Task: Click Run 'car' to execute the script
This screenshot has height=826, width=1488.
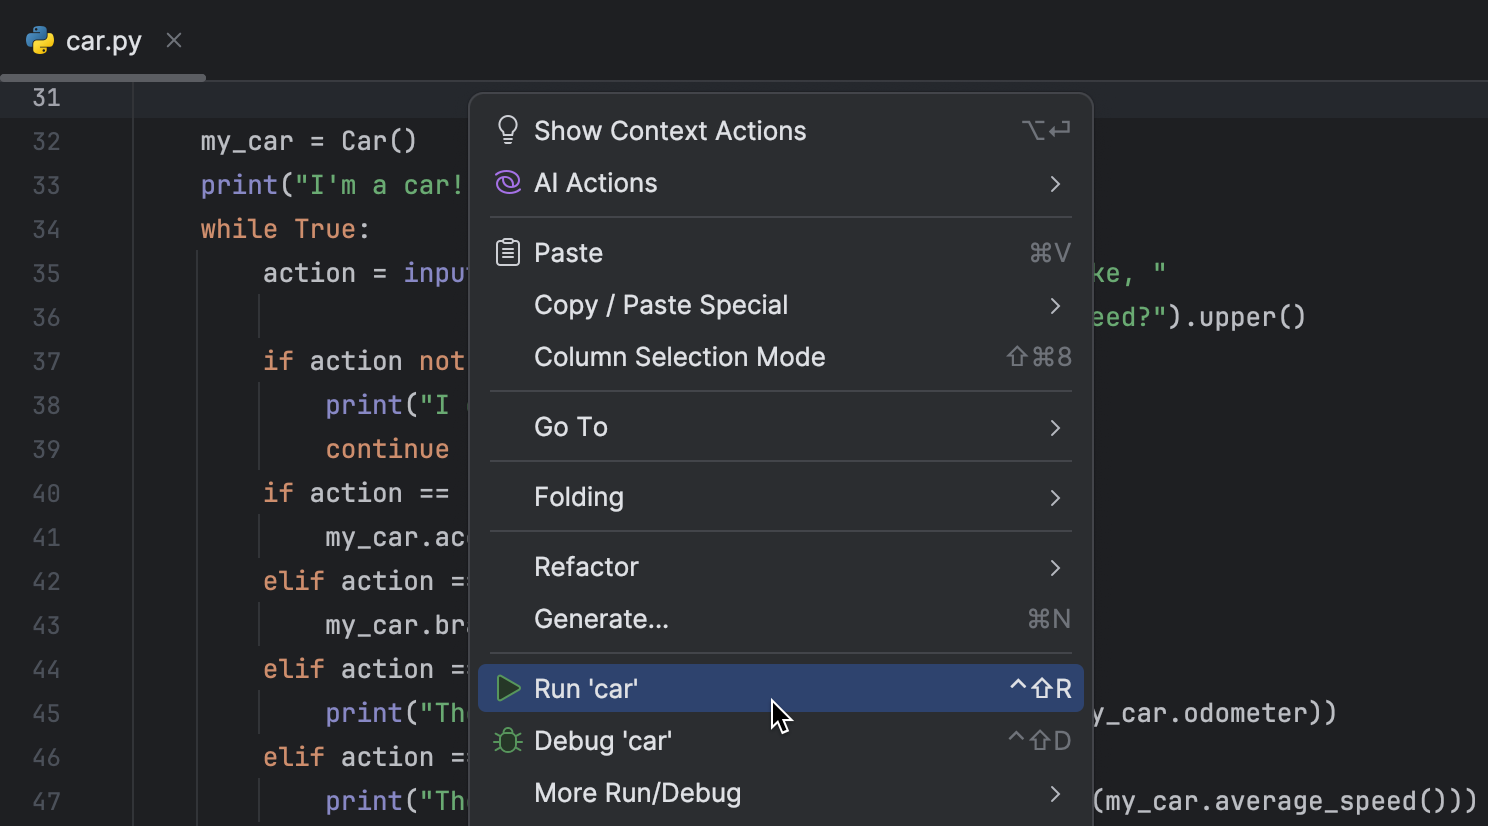Action: (x=585, y=688)
